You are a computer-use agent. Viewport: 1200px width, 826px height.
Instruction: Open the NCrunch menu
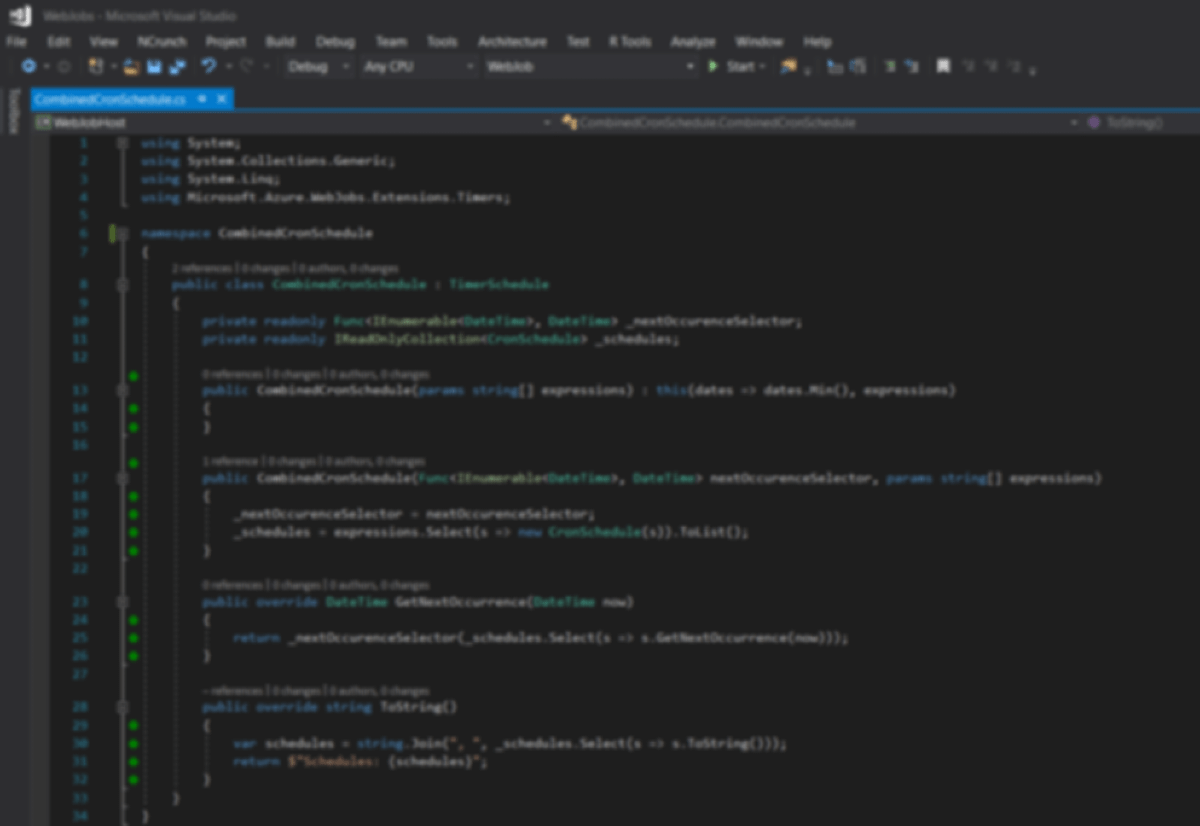(x=162, y=42)
